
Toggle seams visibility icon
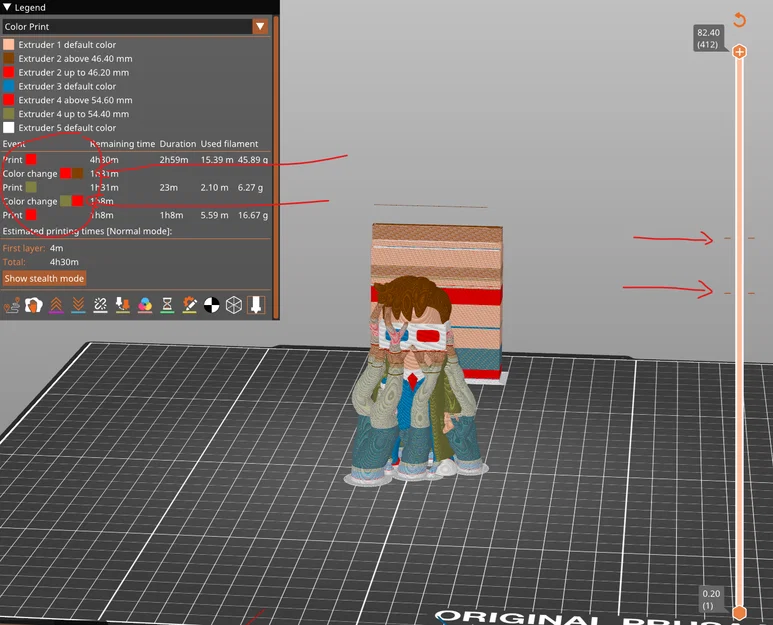click(101, 305)
